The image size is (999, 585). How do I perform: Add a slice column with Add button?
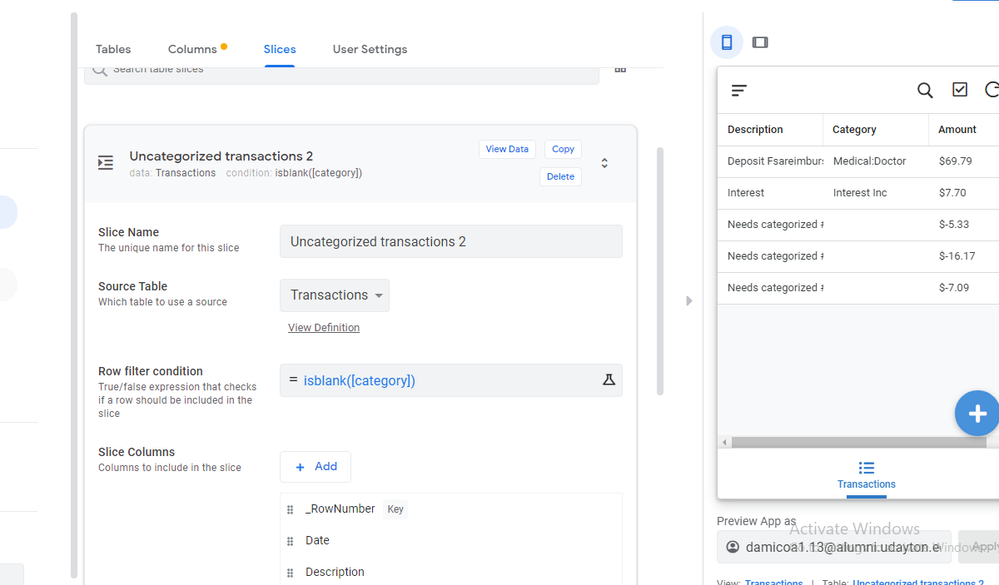315,467
